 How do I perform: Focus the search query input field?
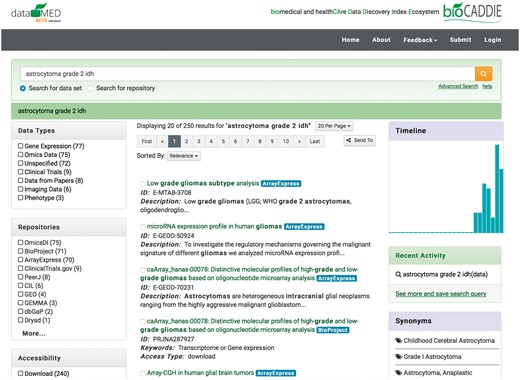click(248, 74)
